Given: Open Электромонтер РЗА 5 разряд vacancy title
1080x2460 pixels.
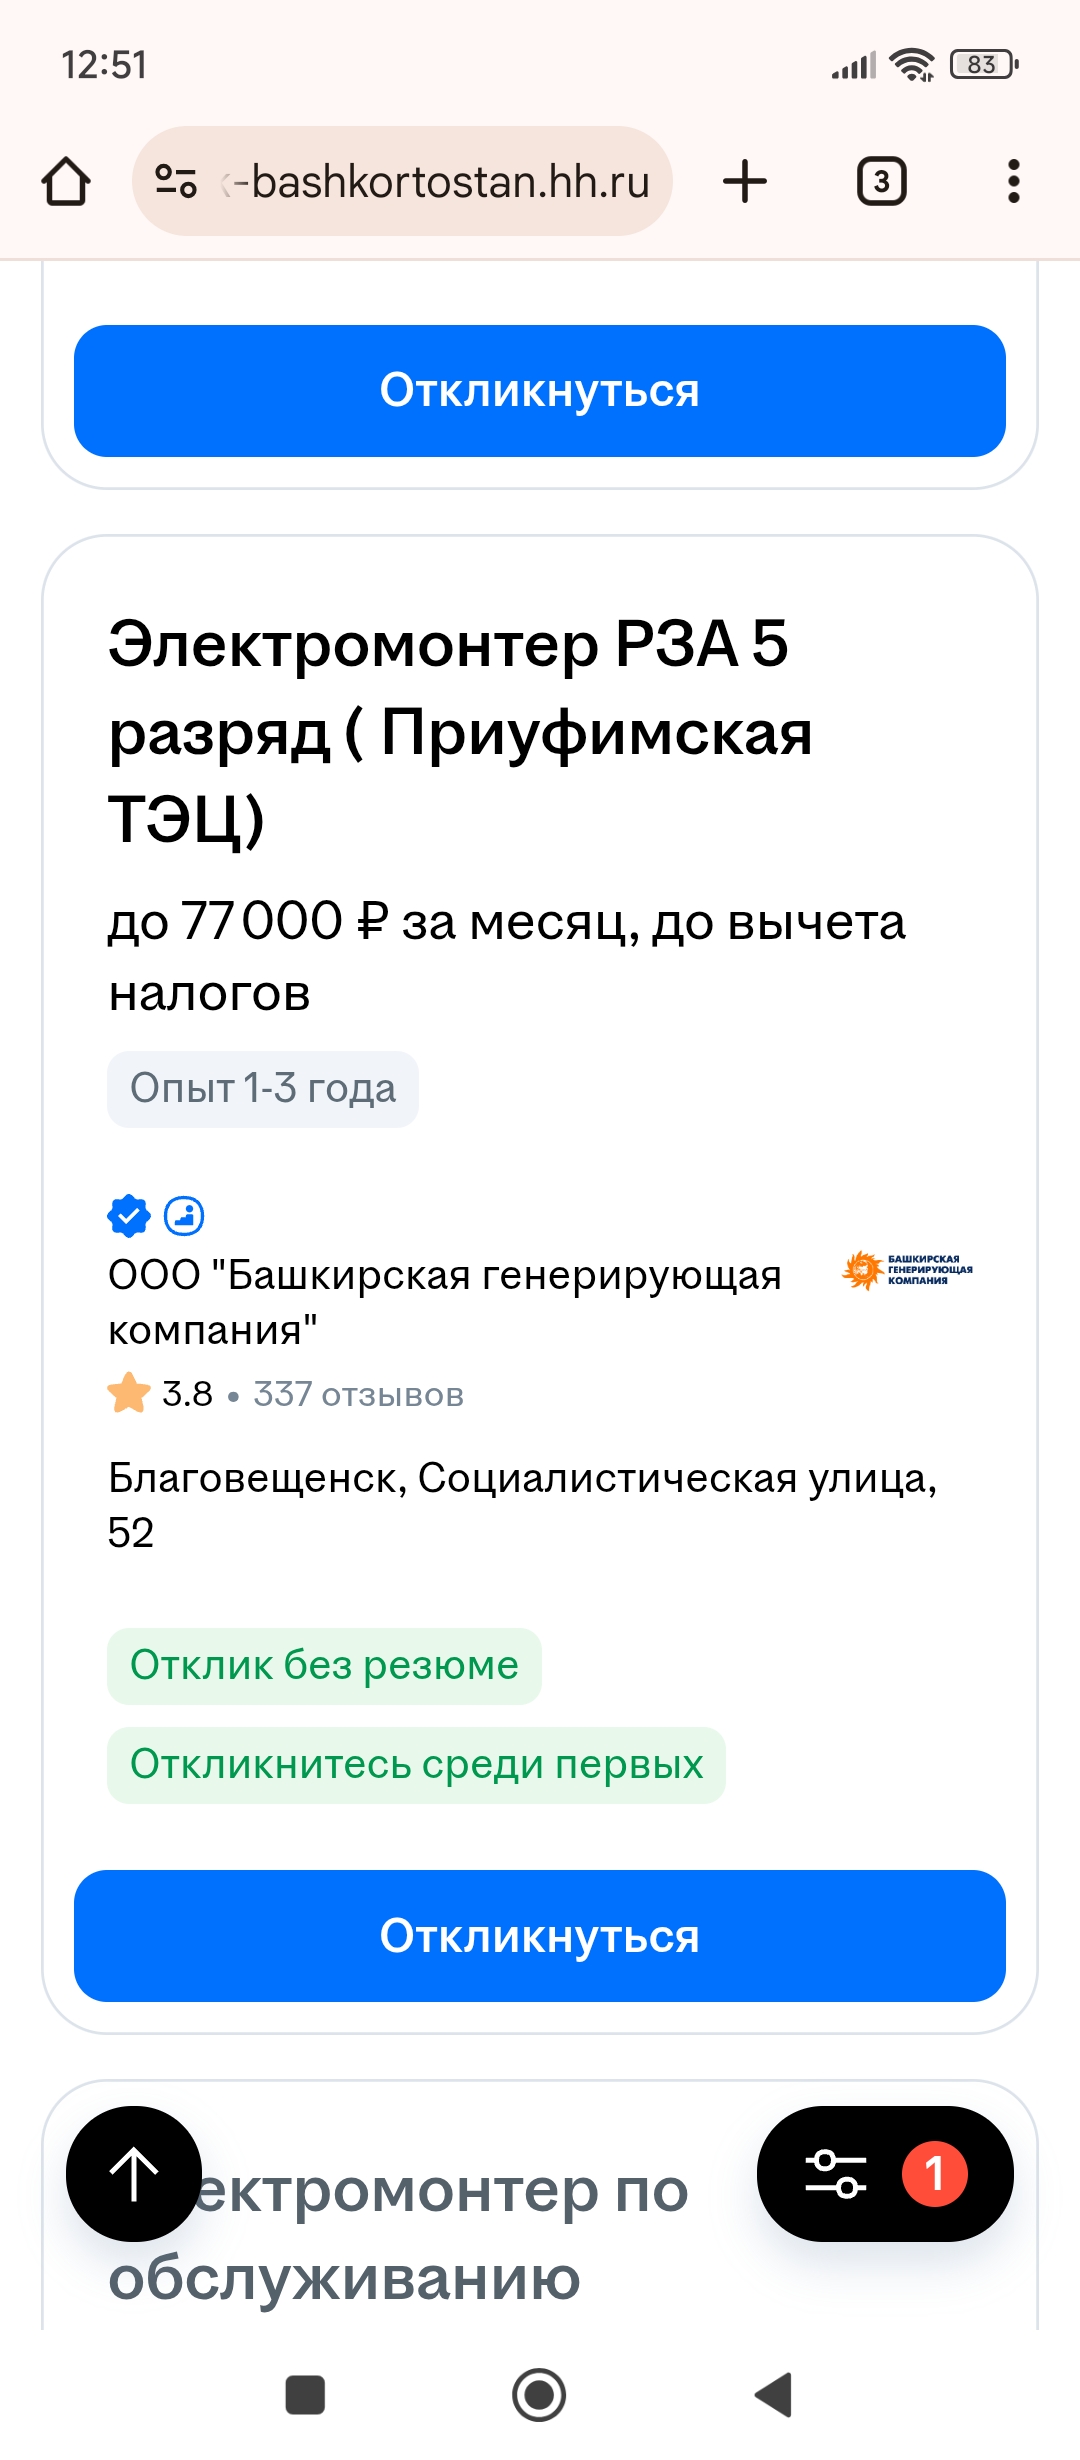Looking at the screenshot, I should (x=460, y=731).
